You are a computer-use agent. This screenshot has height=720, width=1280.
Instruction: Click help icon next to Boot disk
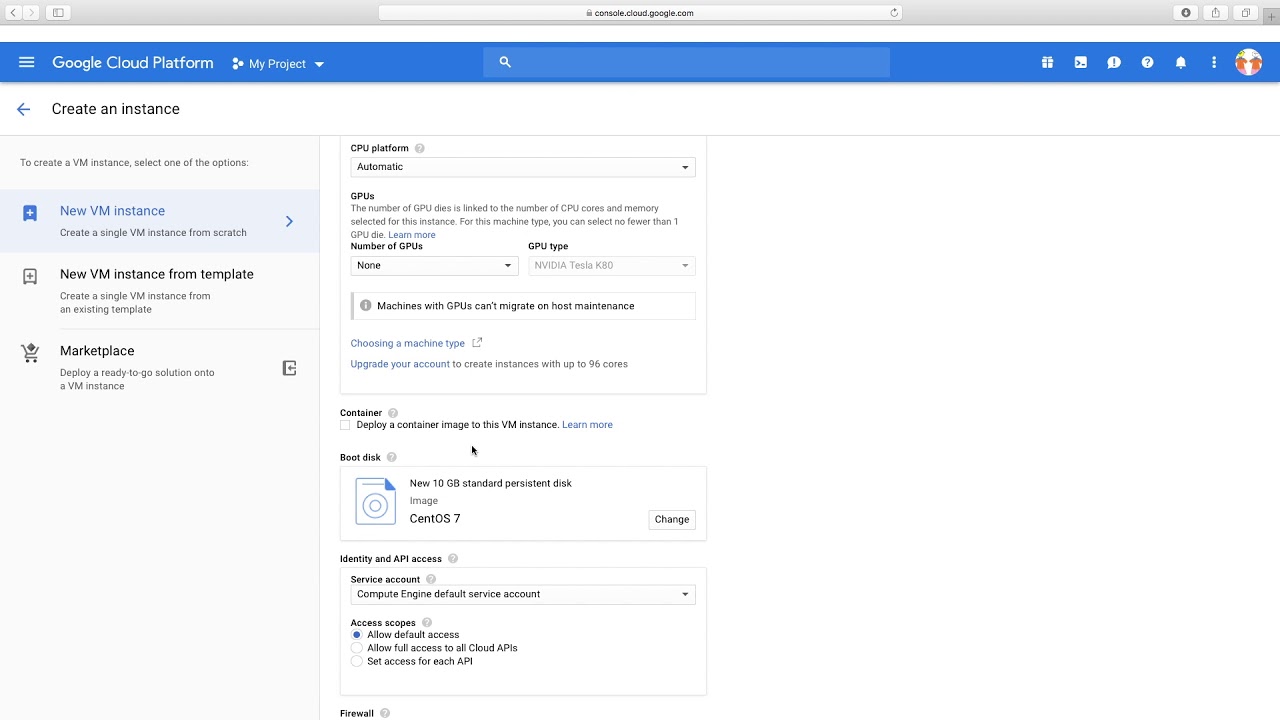[391, 457]
